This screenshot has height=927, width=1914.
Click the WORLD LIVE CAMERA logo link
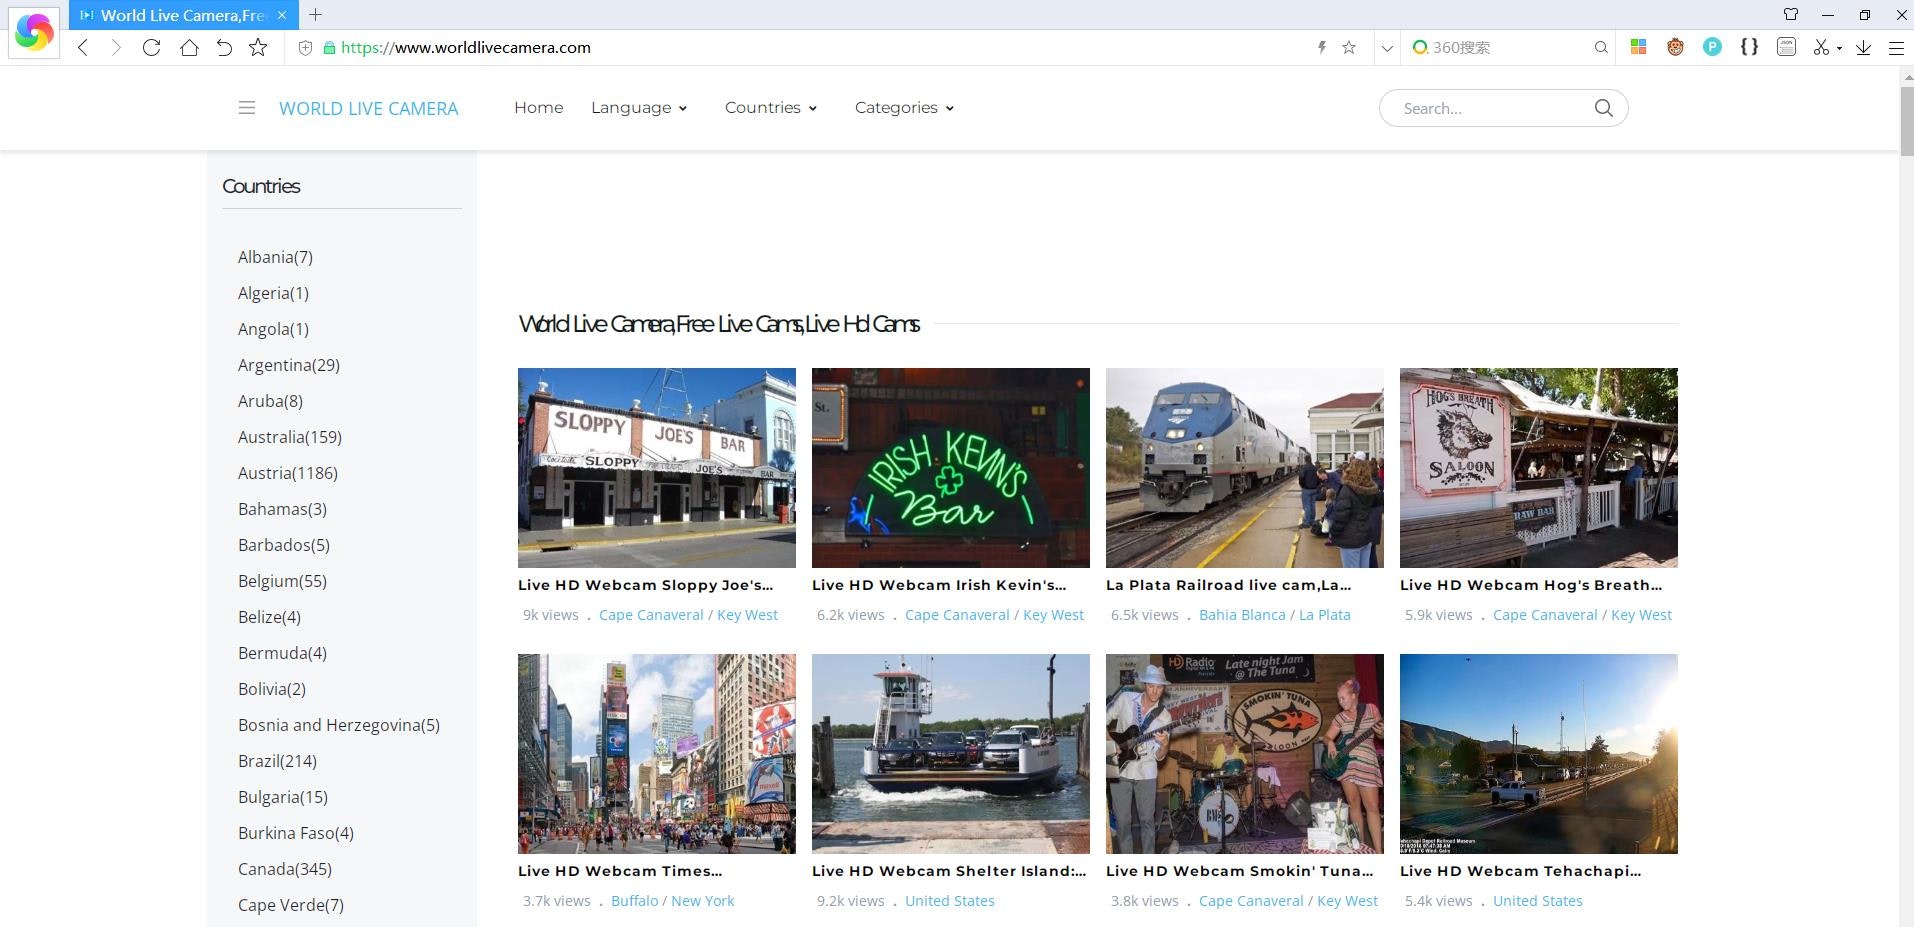click(368, 108)
